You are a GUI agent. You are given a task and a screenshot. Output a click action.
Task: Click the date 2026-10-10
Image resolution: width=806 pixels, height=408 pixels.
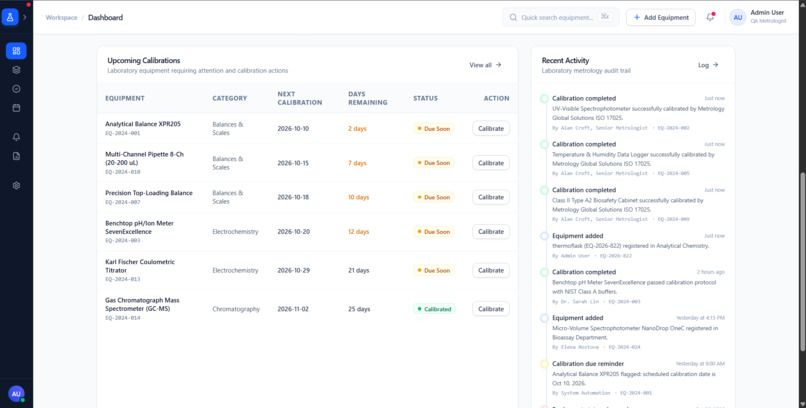pyautogui.click(x=294, y=128)
